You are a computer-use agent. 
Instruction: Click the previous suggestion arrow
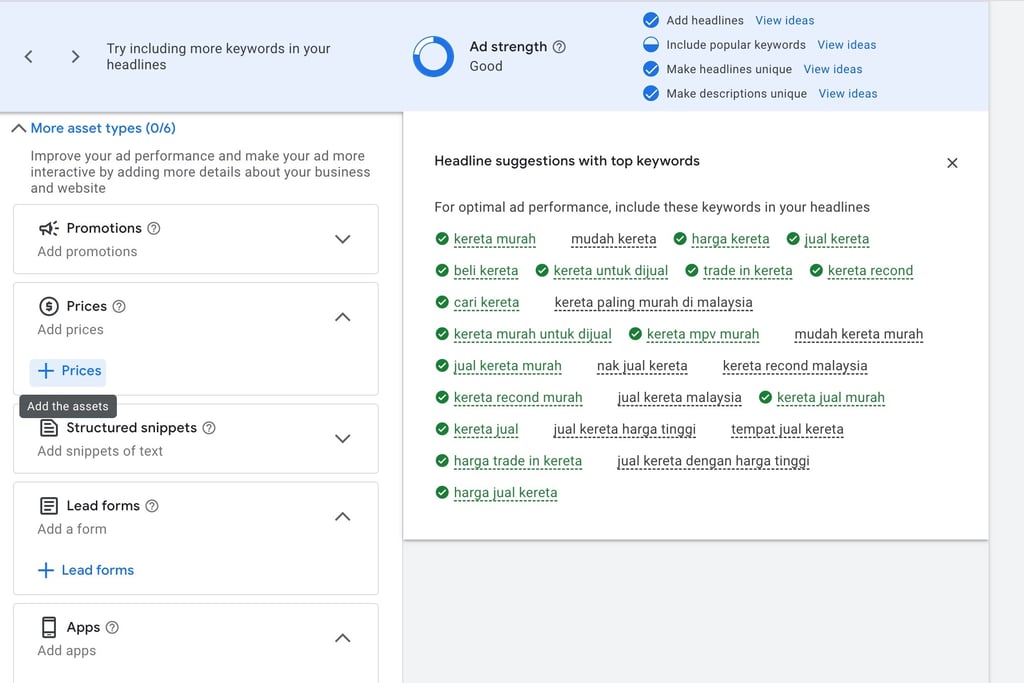29,57
